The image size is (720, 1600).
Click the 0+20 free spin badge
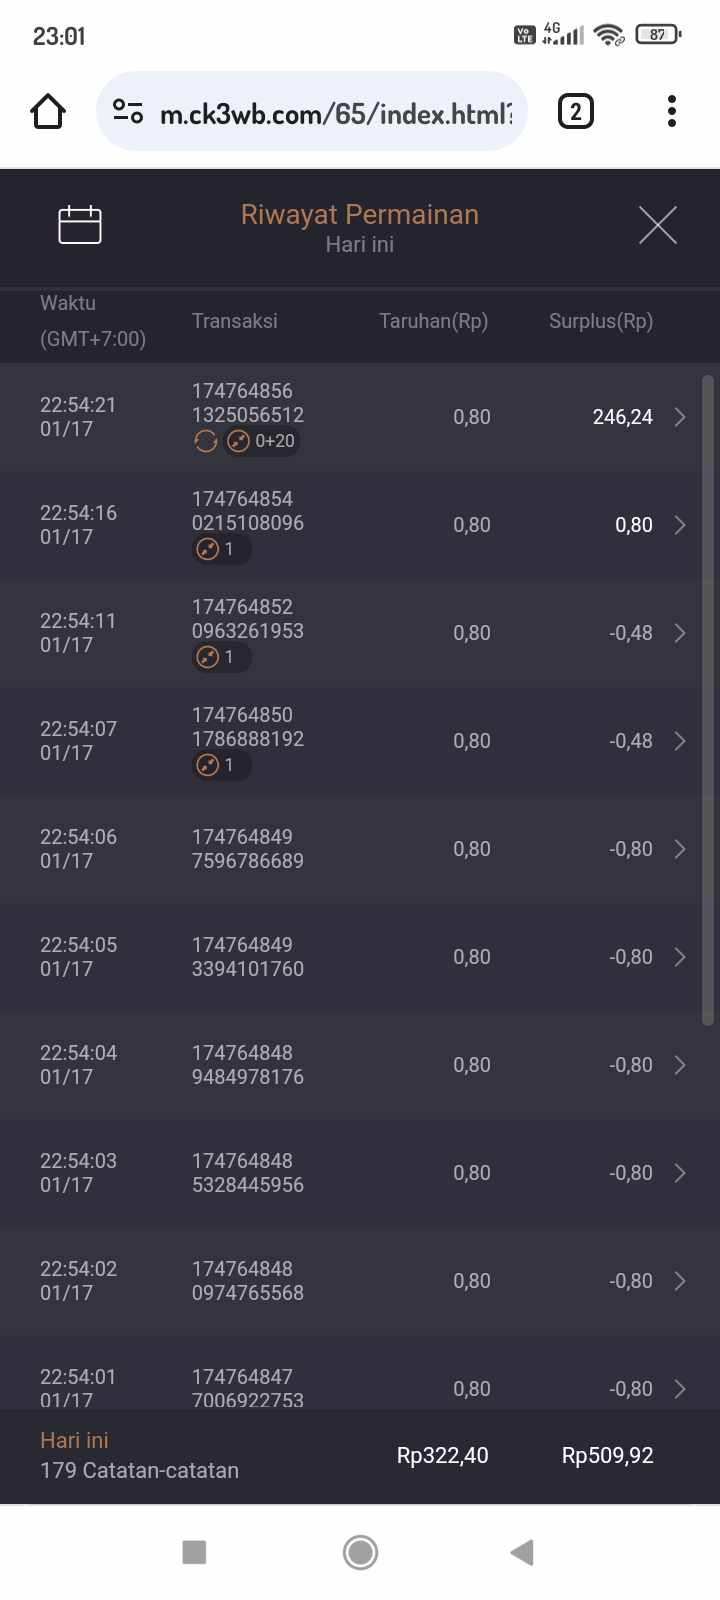coord(262,441)
